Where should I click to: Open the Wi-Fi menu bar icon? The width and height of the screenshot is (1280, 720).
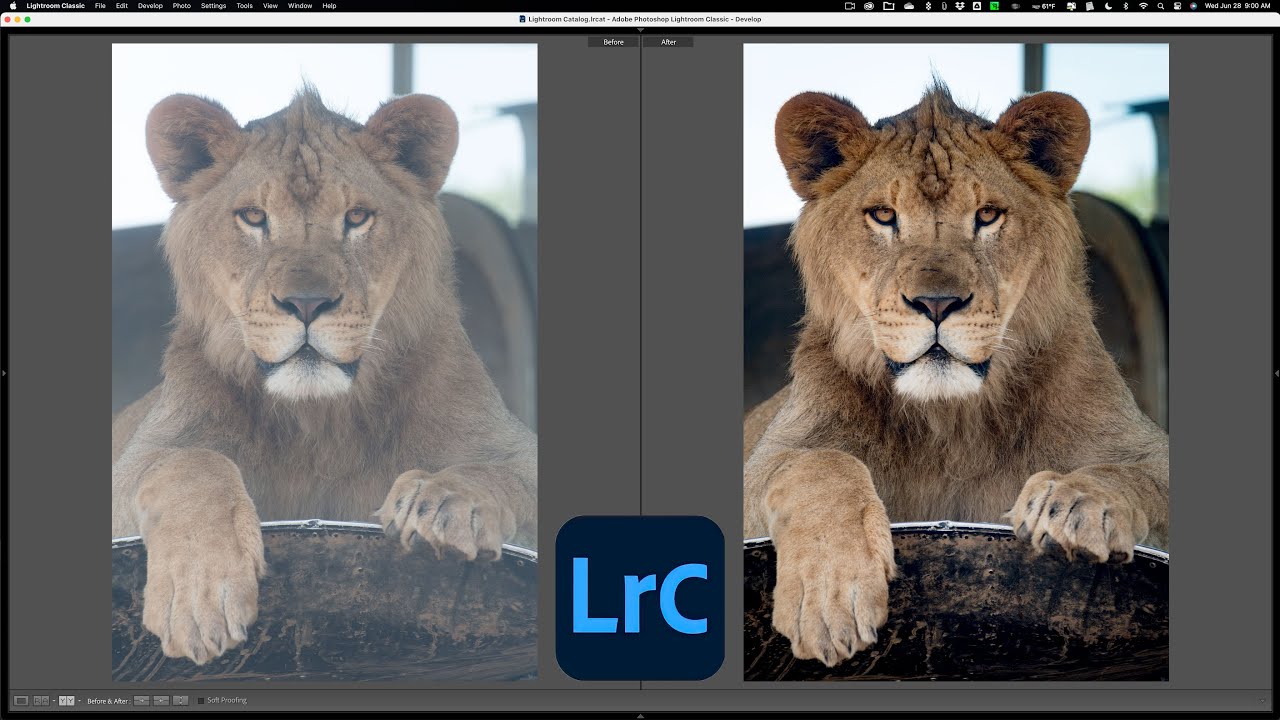coord(1143,6)
